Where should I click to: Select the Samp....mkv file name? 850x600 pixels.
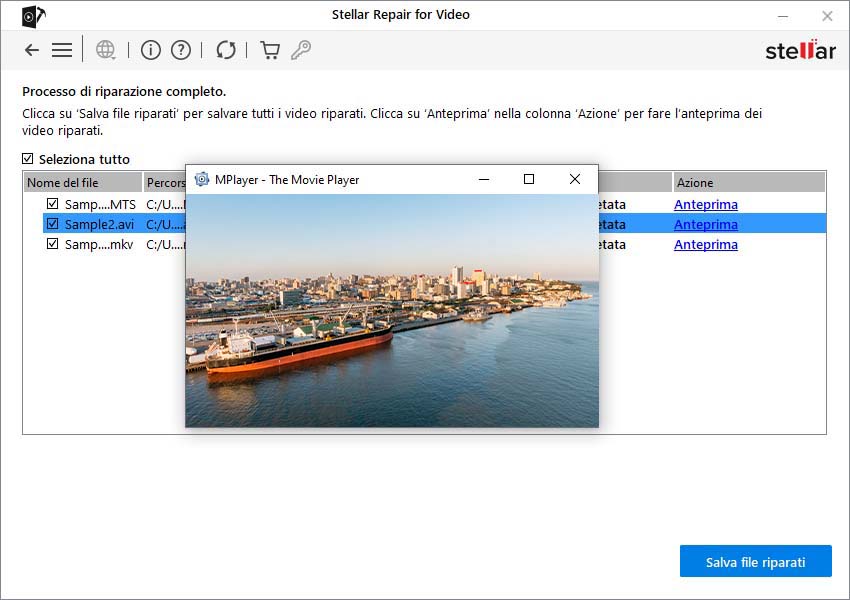tap(99, 244)
